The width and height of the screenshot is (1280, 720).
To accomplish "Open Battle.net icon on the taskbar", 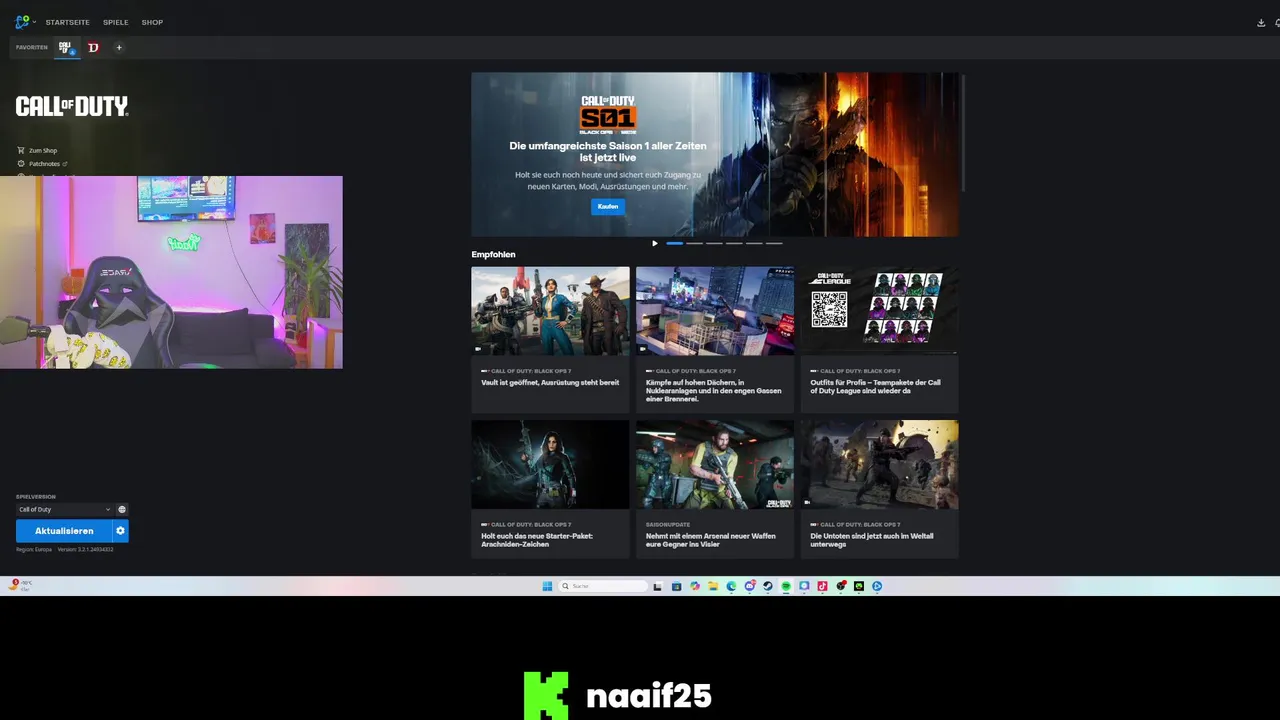I will point(877,586).
